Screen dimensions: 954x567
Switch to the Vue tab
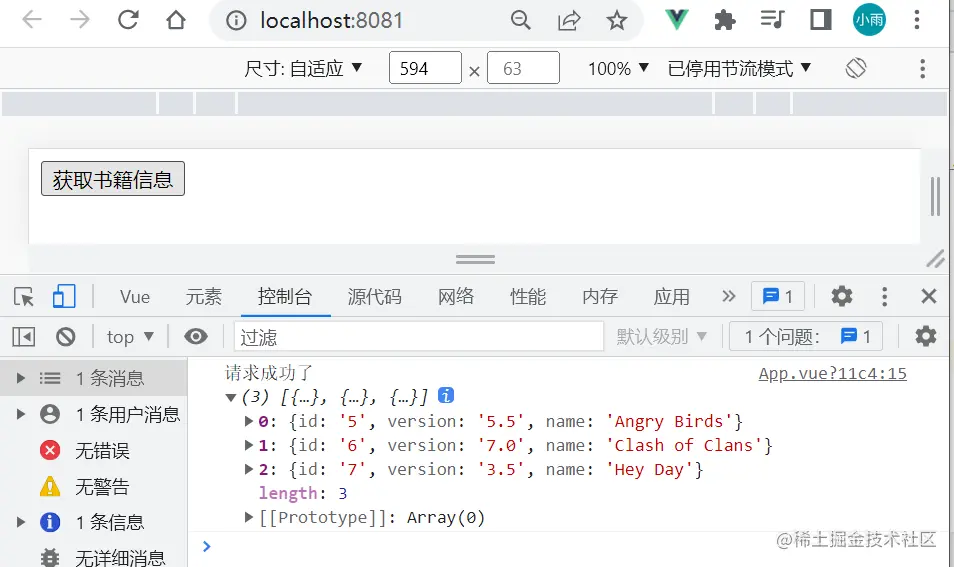point(134,297)
